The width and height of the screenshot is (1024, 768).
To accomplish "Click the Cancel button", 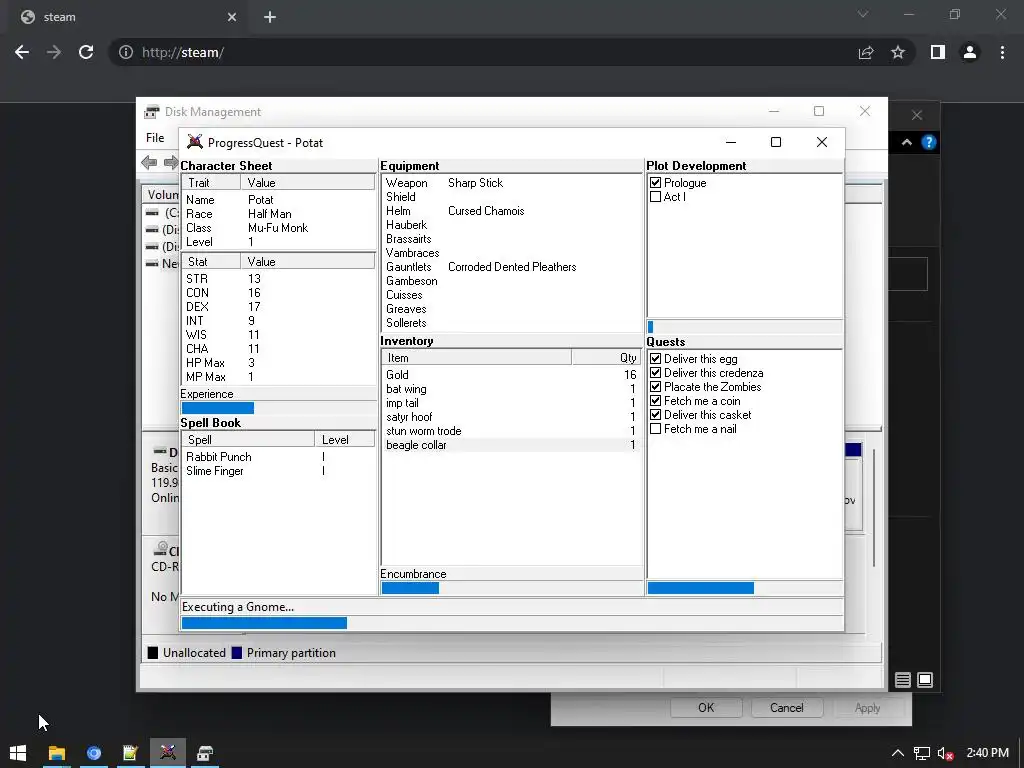I will (x=787, y=708).
